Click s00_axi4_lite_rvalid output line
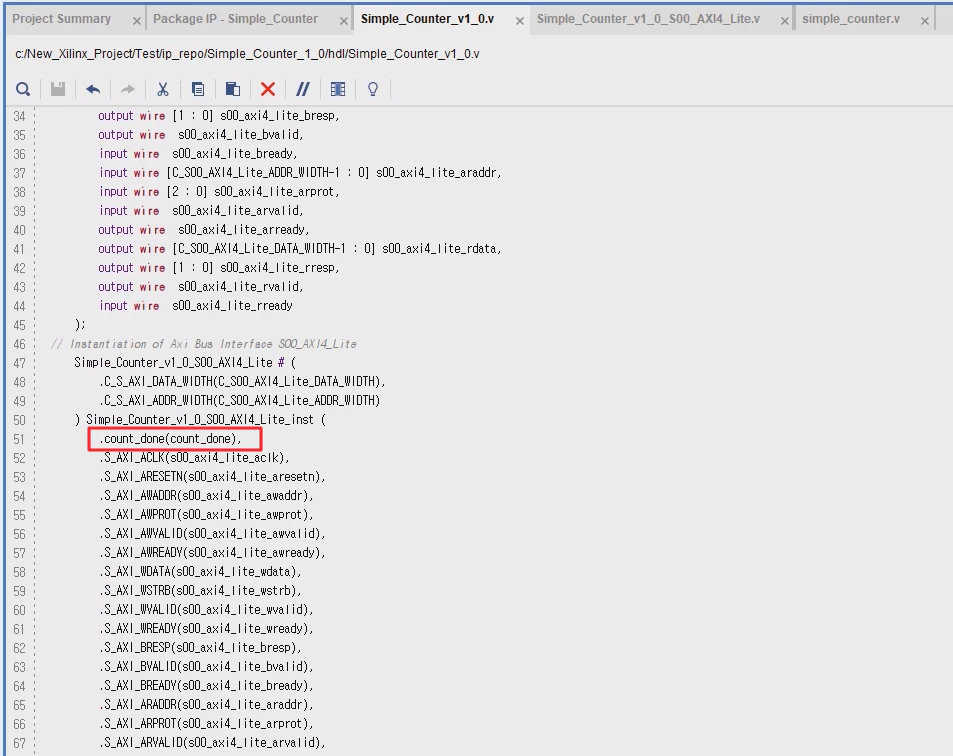Screen dimensions: 953x756 coord(201,286)
